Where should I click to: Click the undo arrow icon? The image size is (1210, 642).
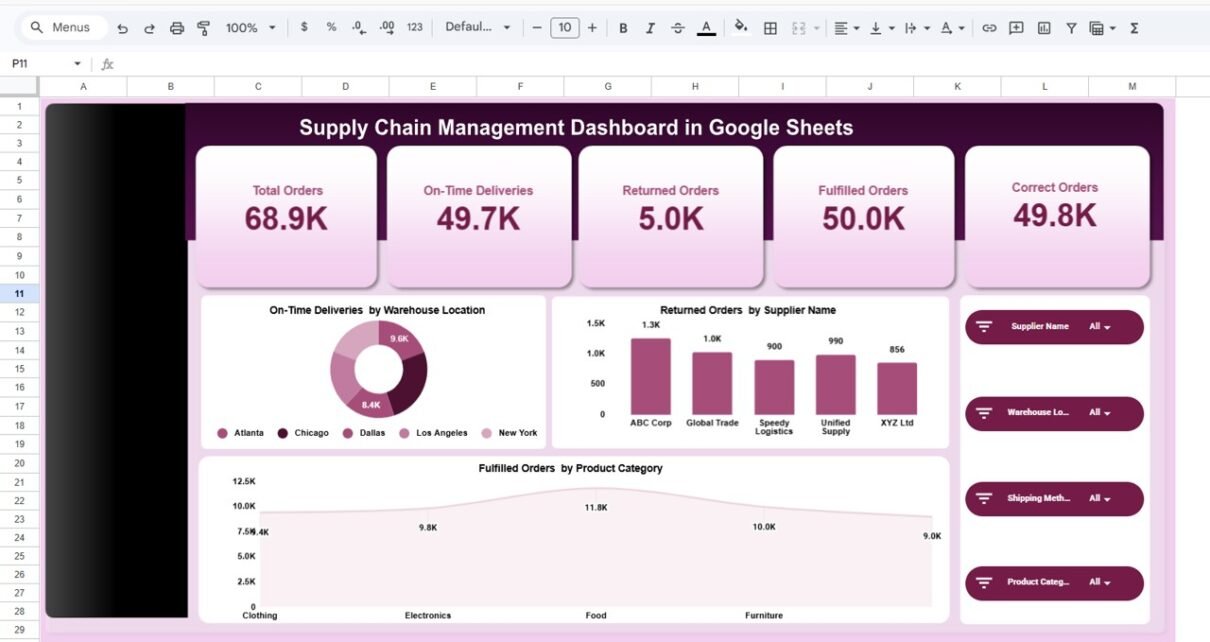[x=122, y=28]
